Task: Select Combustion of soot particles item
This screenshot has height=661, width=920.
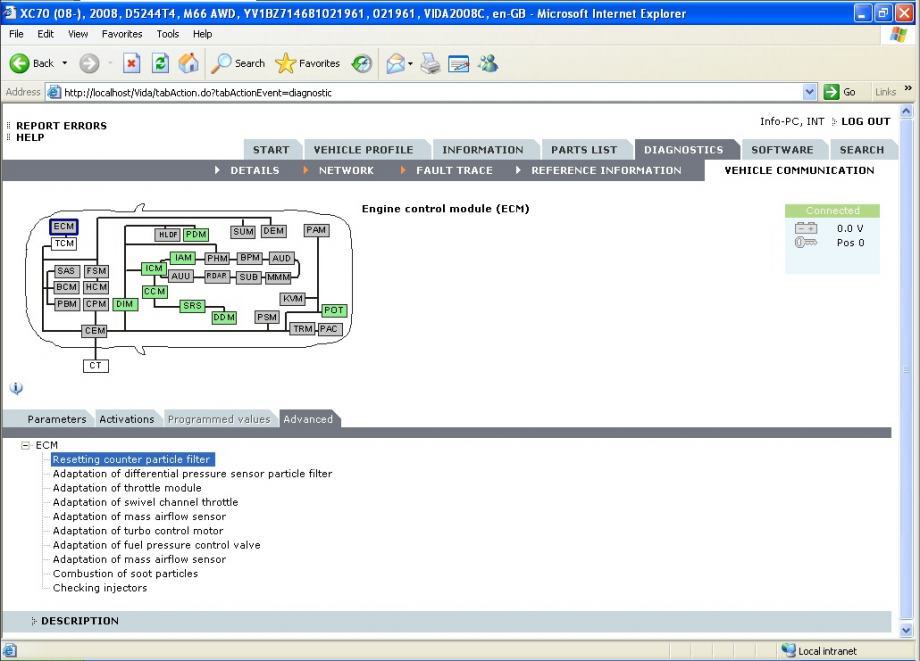Action: click(x=125, y=574)
